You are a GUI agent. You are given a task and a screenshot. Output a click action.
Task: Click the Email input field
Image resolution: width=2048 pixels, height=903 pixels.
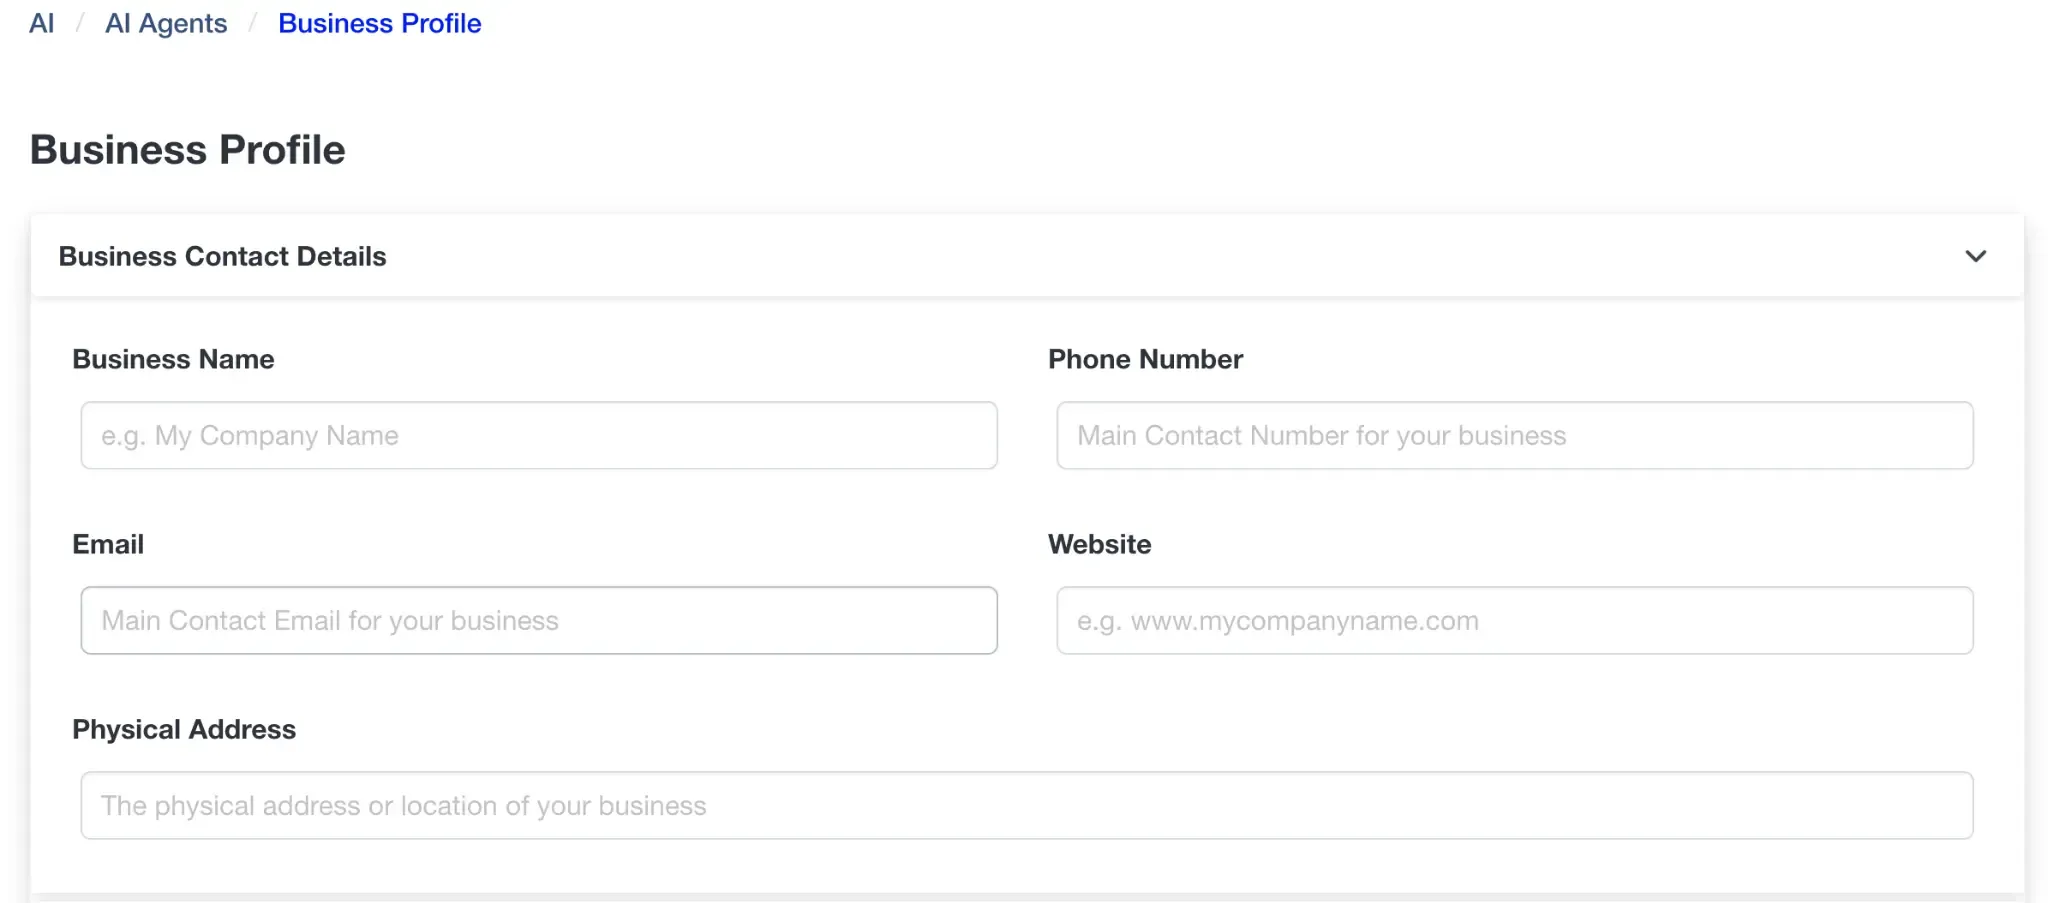[538, 620]
